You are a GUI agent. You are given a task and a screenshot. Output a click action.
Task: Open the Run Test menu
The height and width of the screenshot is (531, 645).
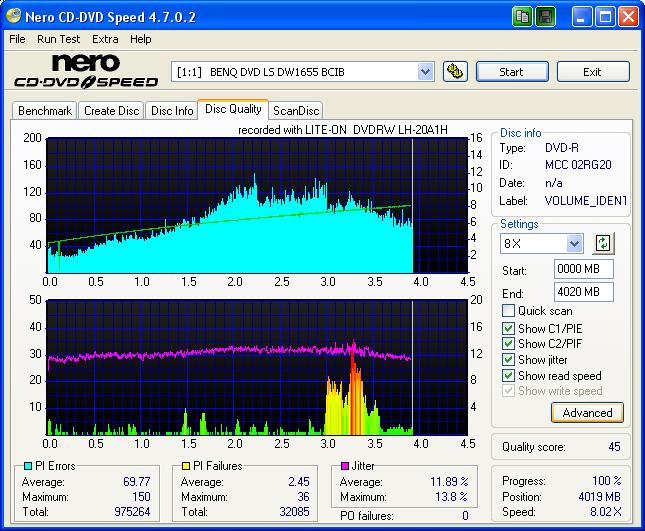click(58, 39)
